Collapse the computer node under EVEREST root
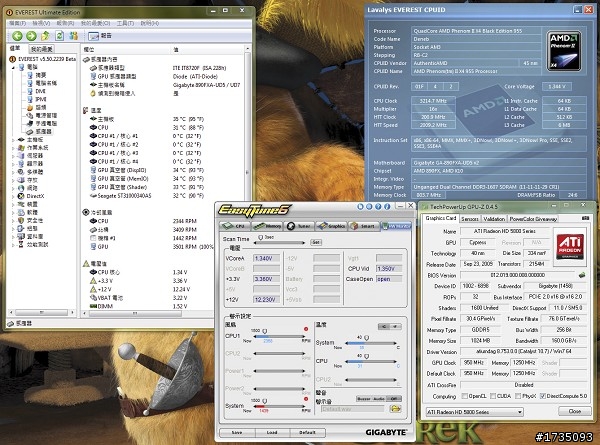Viewport: 600px width, 445px height. tap(13, 67)
